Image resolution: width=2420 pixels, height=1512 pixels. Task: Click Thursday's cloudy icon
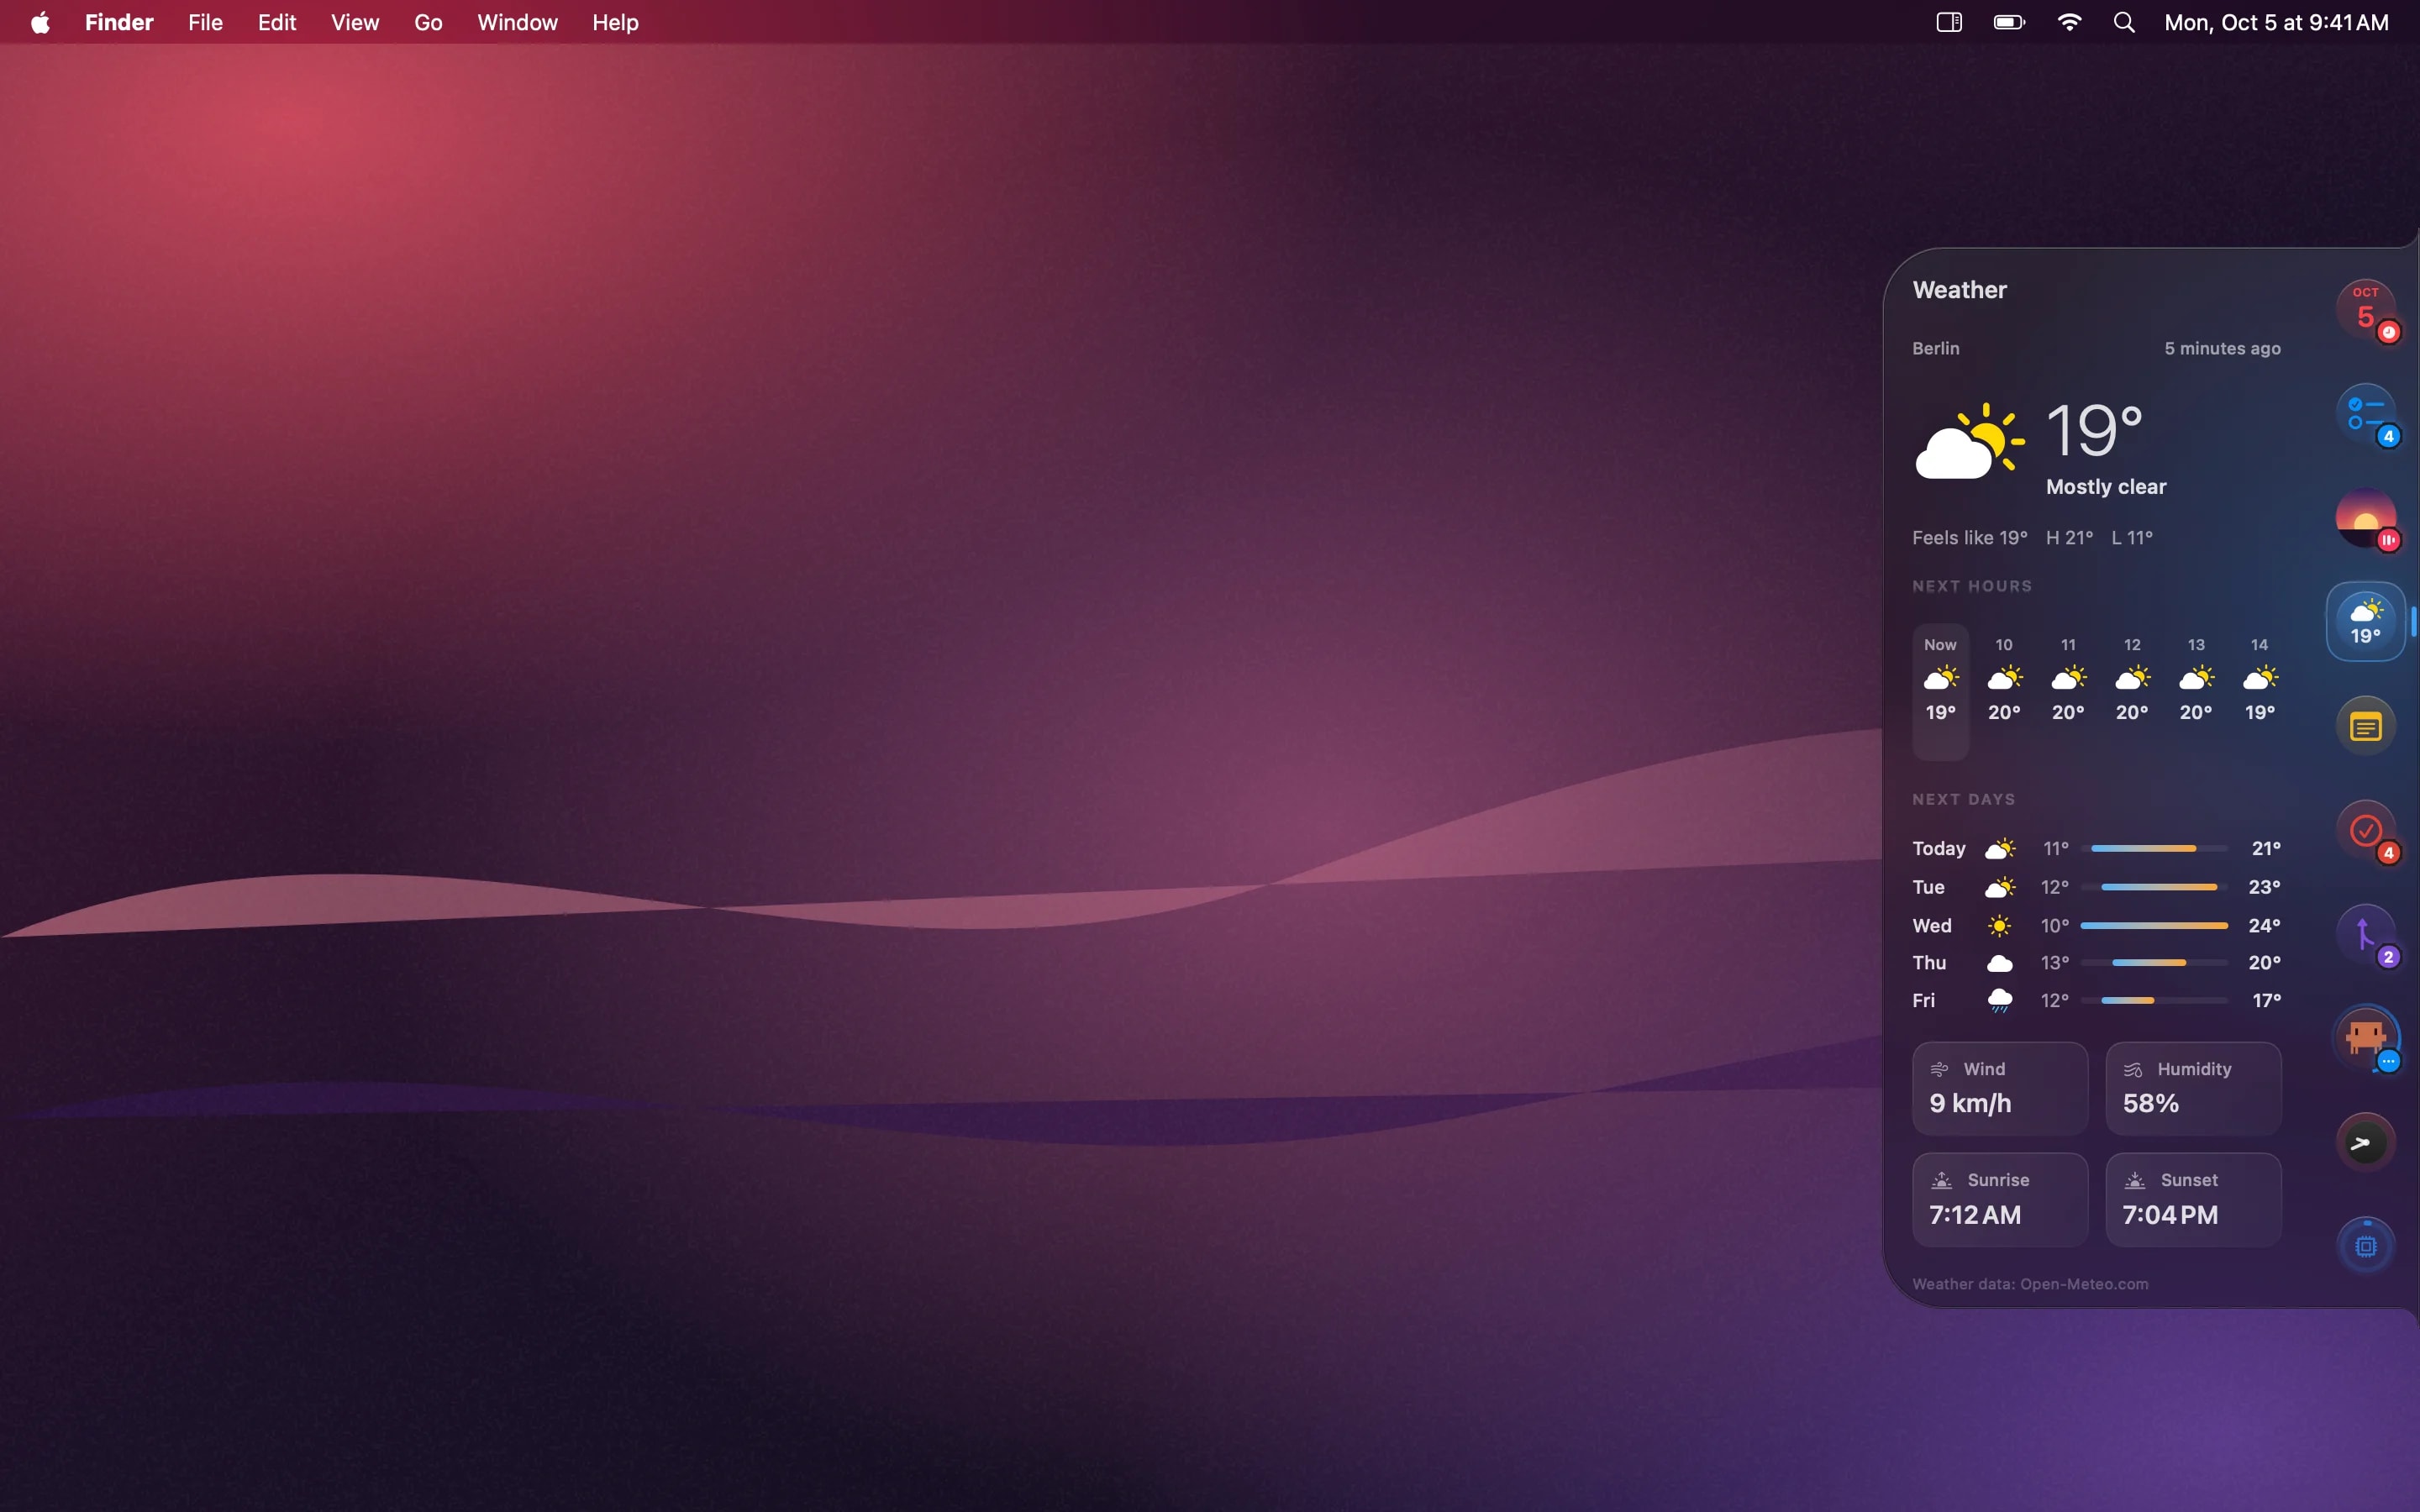click(1999, 963)
